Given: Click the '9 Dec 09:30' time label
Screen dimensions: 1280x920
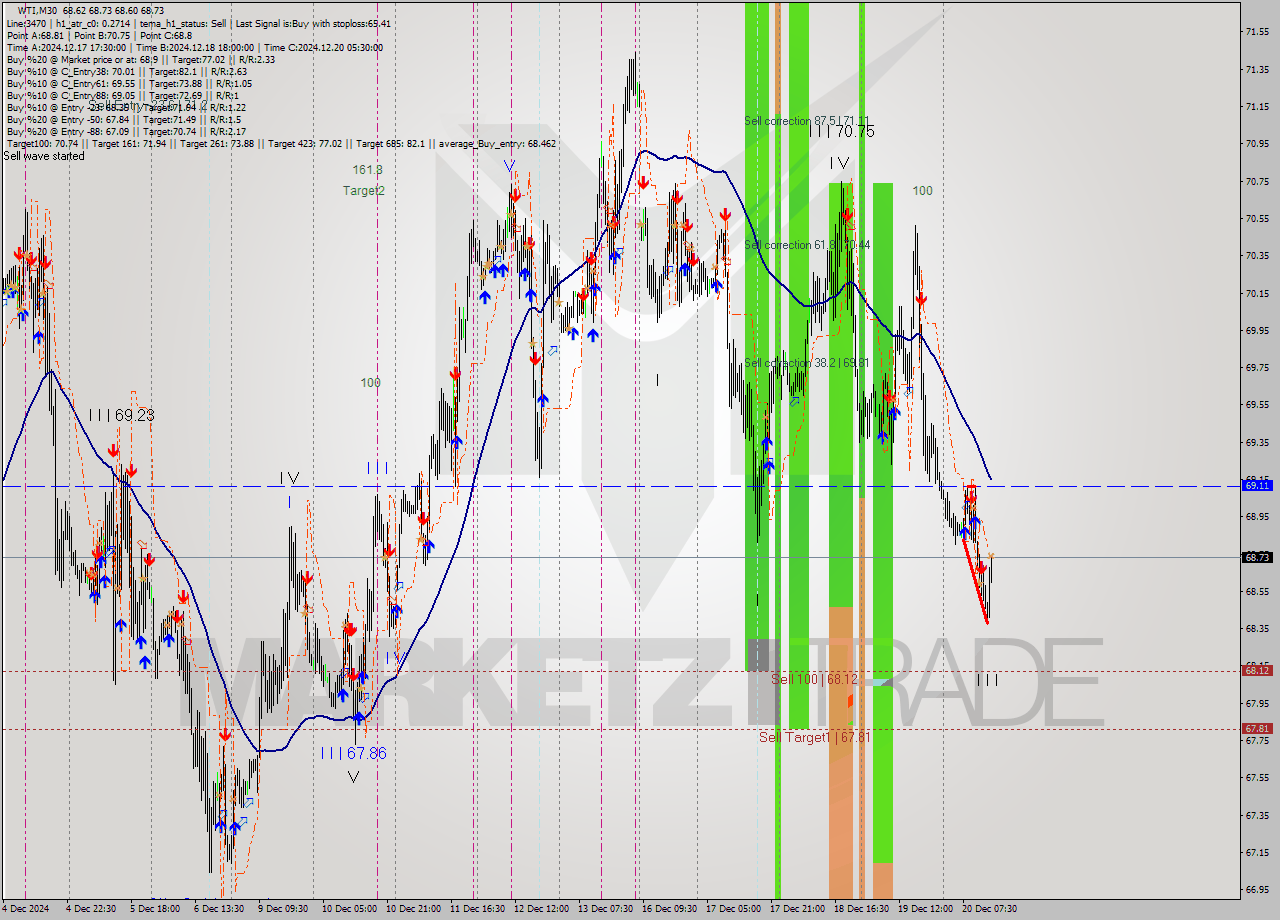Looking at the screenshot, I should [x=283, y=909].
